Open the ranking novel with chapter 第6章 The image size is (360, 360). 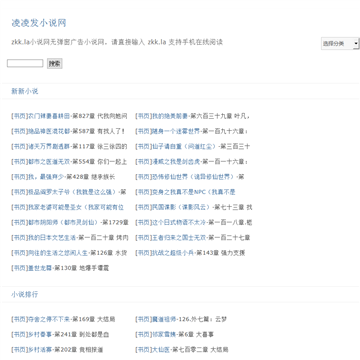(164, 334)
